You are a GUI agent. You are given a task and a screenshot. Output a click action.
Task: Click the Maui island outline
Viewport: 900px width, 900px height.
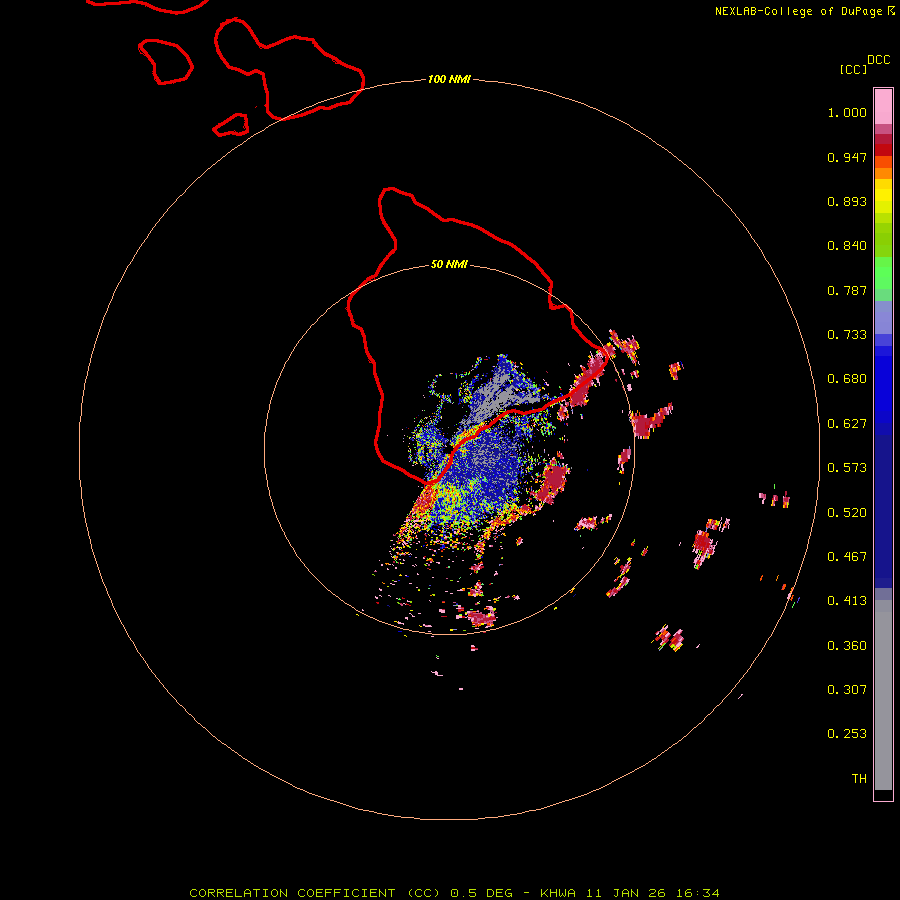point(289,69)
